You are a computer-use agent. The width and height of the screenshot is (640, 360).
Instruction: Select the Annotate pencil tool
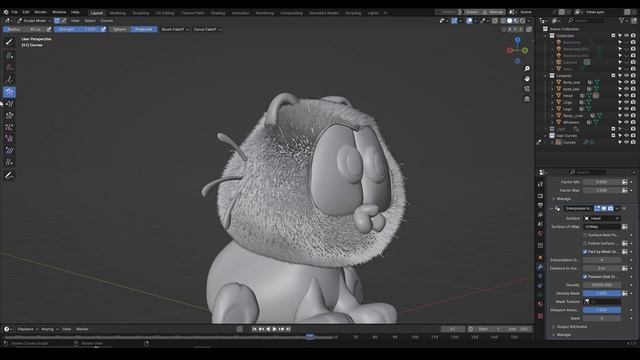[9, 176]
